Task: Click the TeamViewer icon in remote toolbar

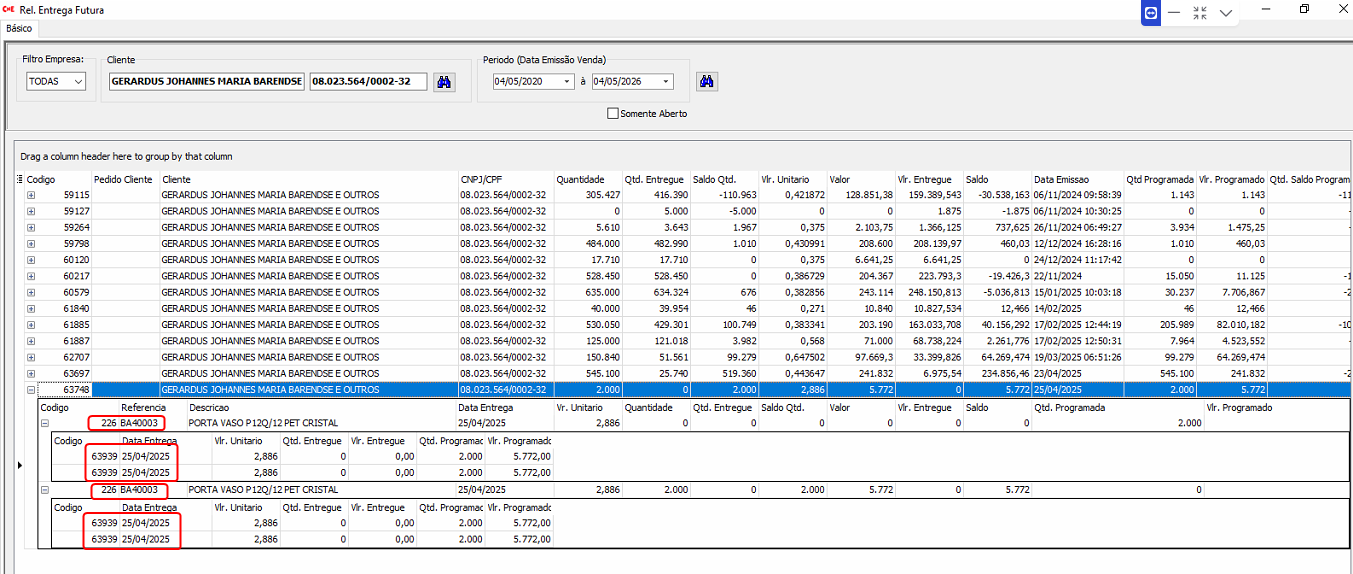Action: 1151,13
